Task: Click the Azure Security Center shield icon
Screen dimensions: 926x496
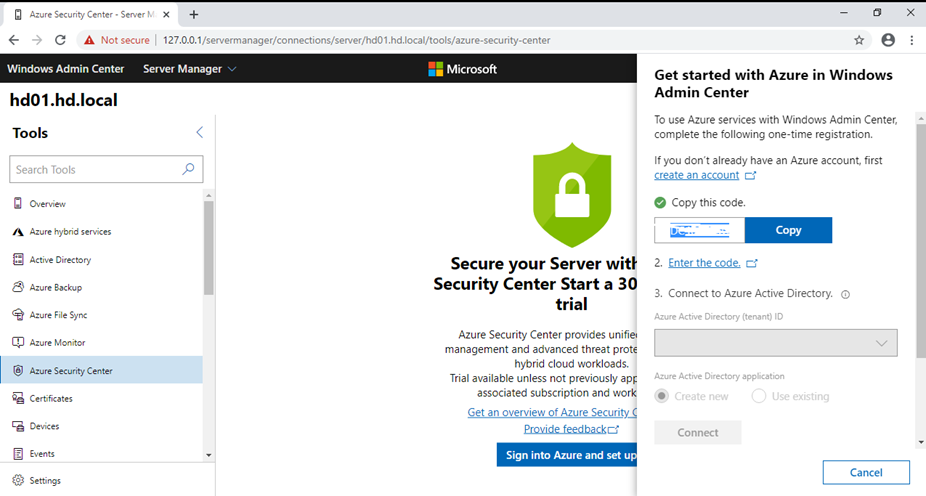Action: pyautogui.click(x=18, y=370)
